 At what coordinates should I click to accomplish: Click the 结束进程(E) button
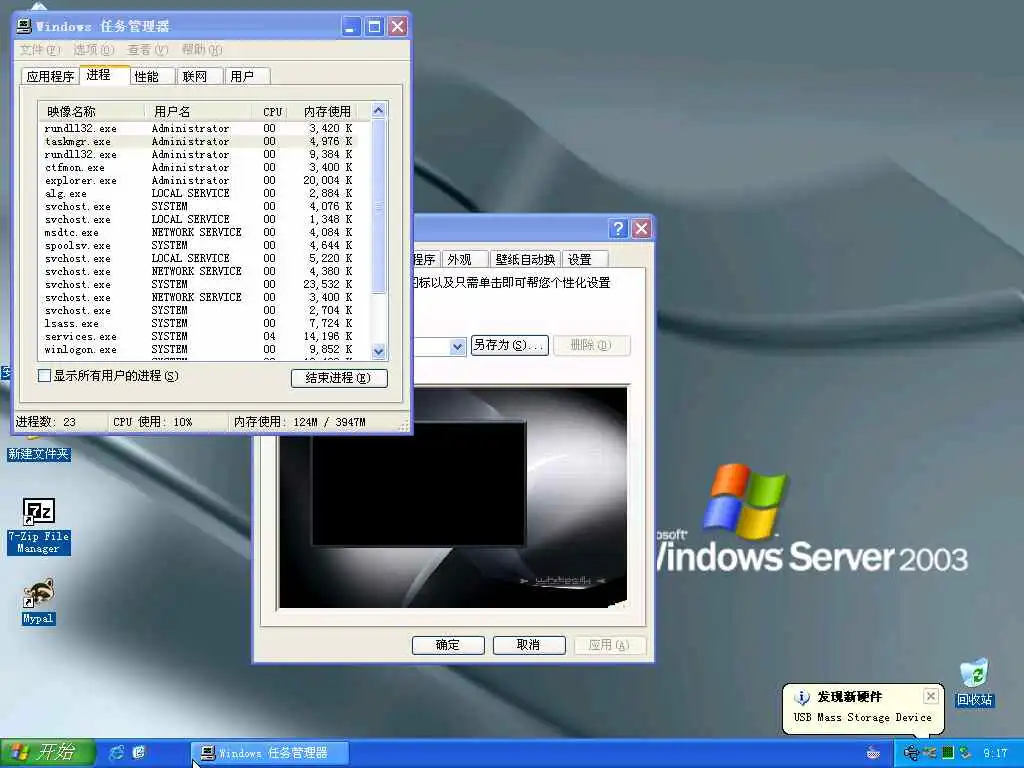(339, 378)
